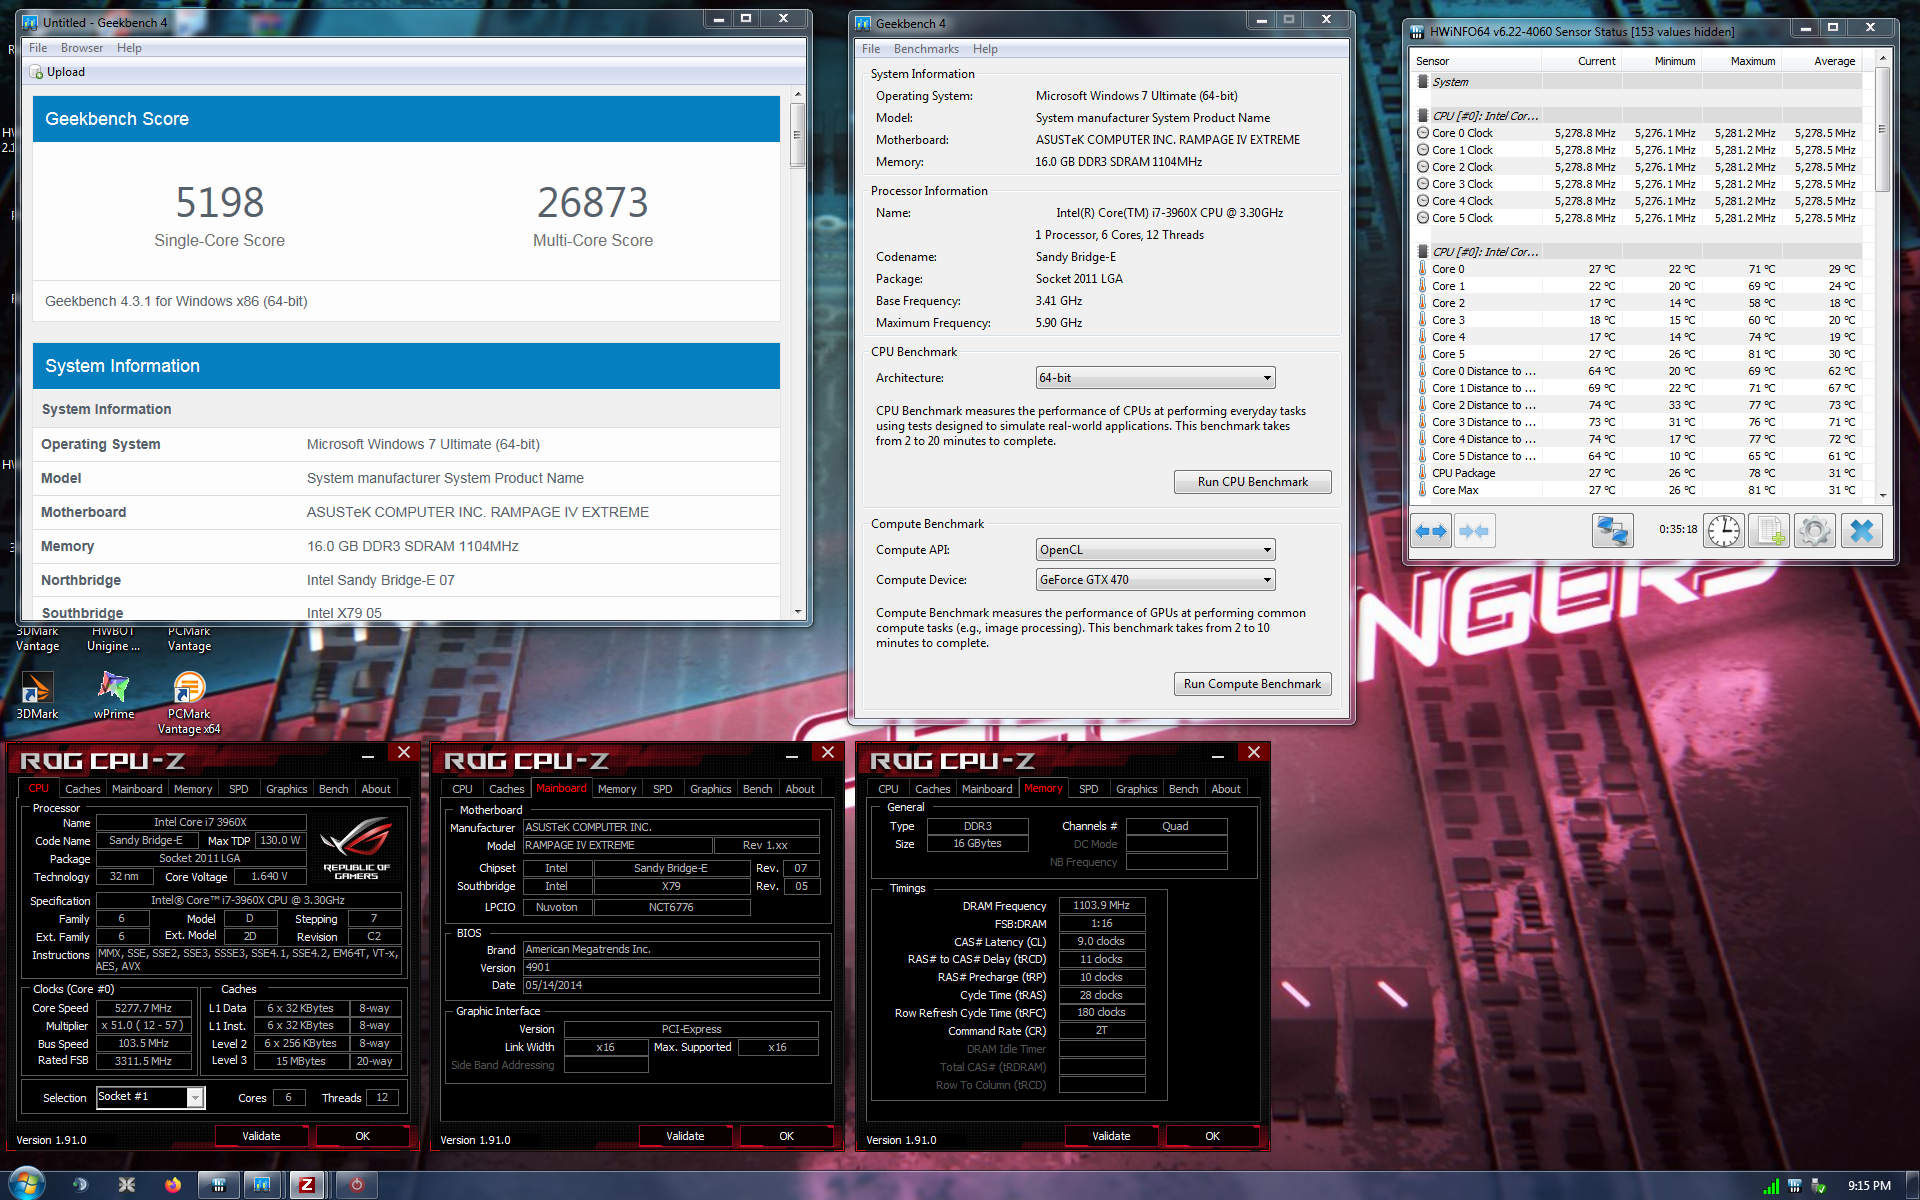Open About tab in right CPU-Z window
1920x1200 pixels.
[1226, 789]
